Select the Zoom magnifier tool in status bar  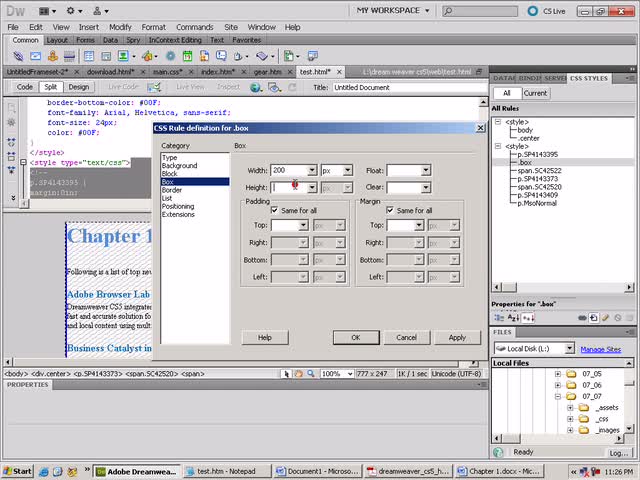311,373
